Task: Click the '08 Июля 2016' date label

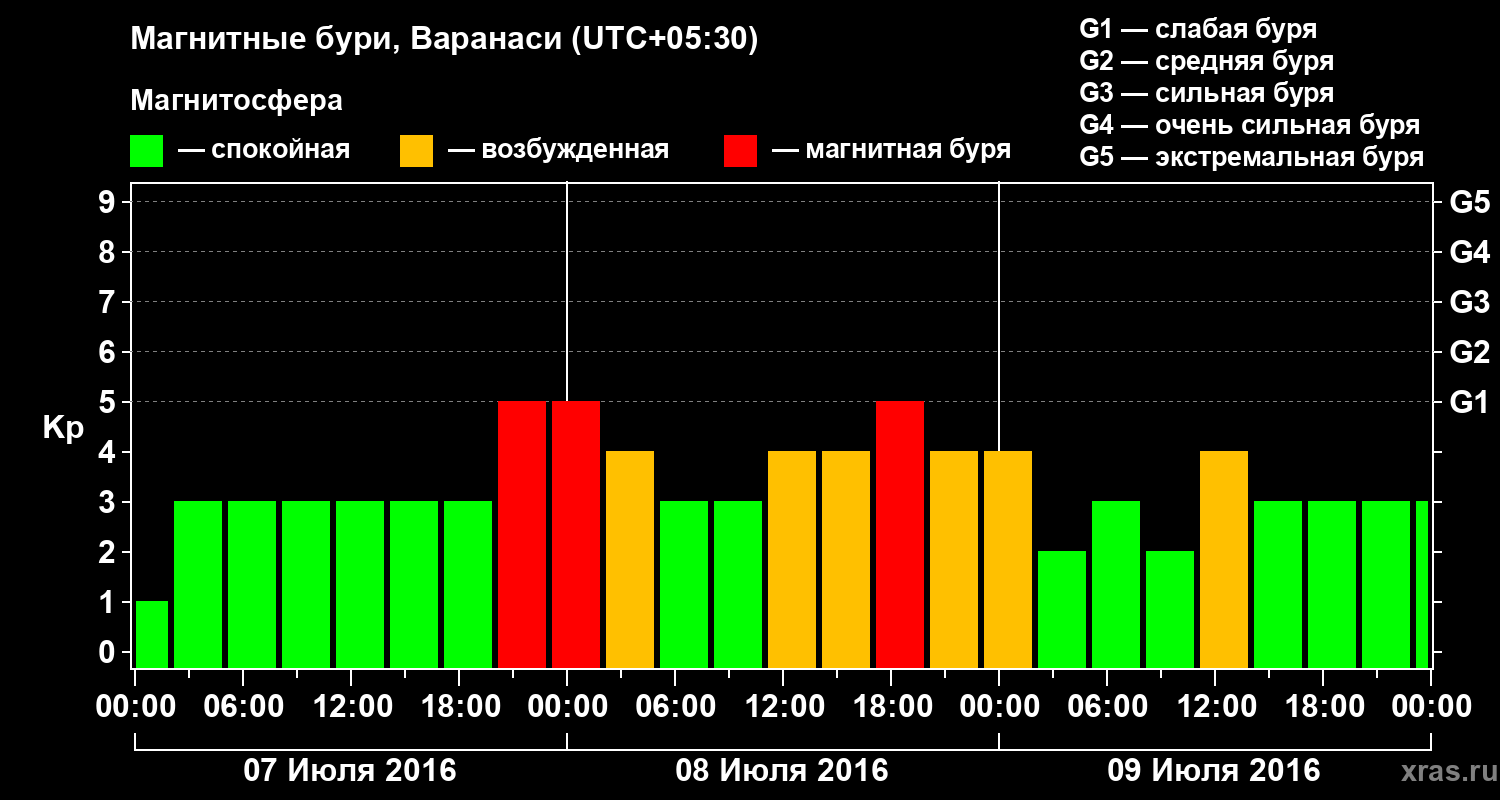Action: click(782, 771)
